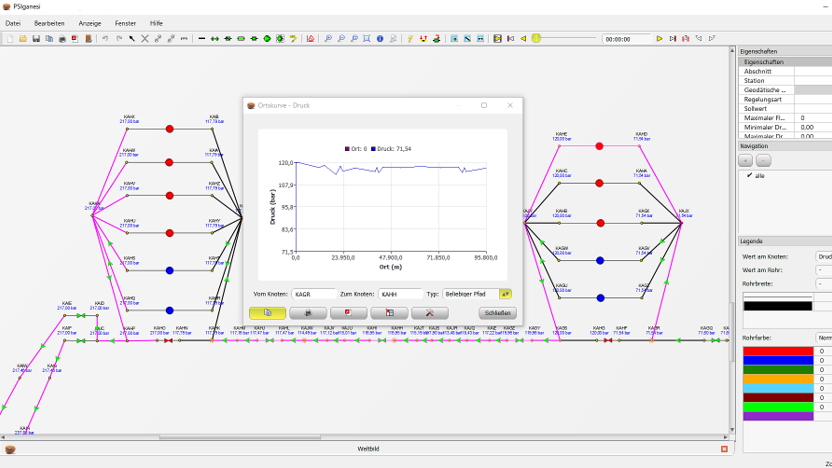The image size is (832, 468).
Task: Save the network with the floppy disk icon
Action: click(36, 39)
